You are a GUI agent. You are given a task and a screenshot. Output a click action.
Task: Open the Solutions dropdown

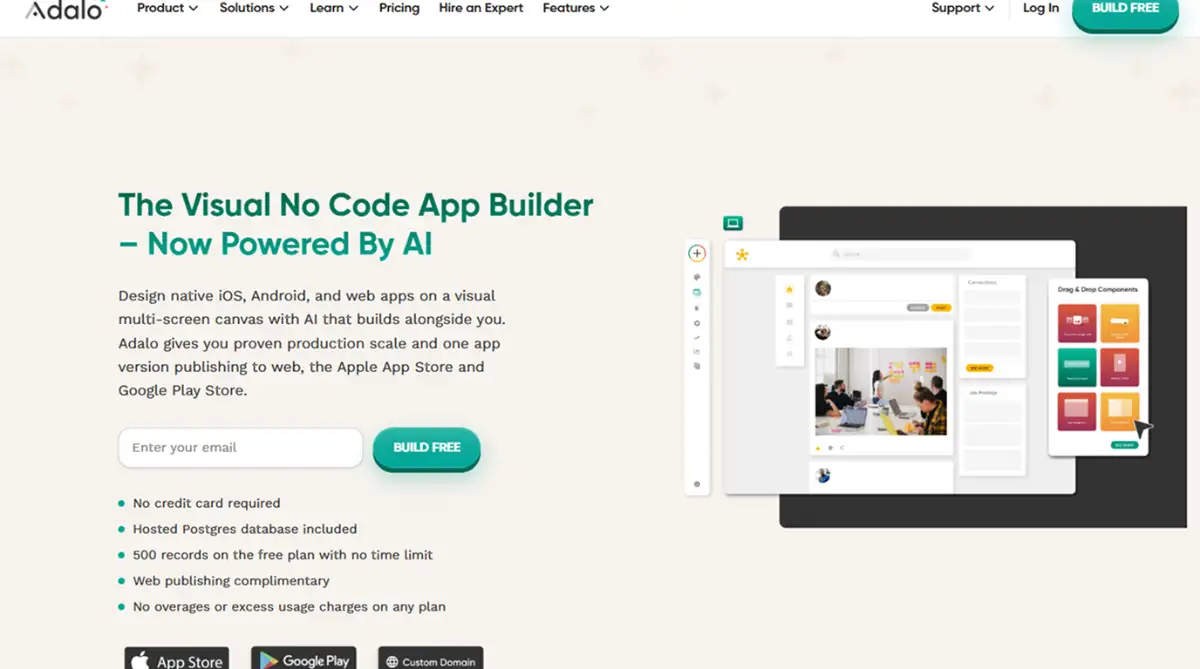click(254, 8)
